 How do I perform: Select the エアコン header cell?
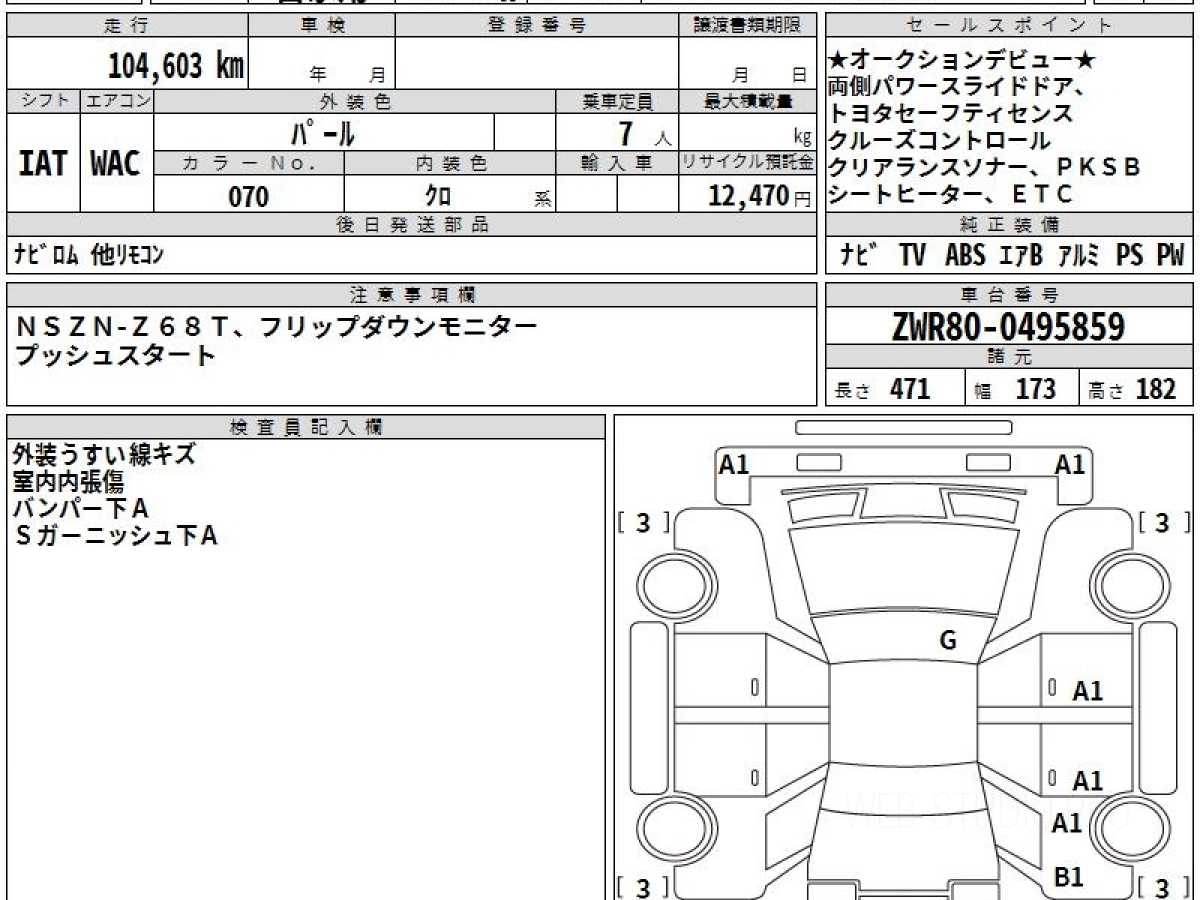point(117,101)
